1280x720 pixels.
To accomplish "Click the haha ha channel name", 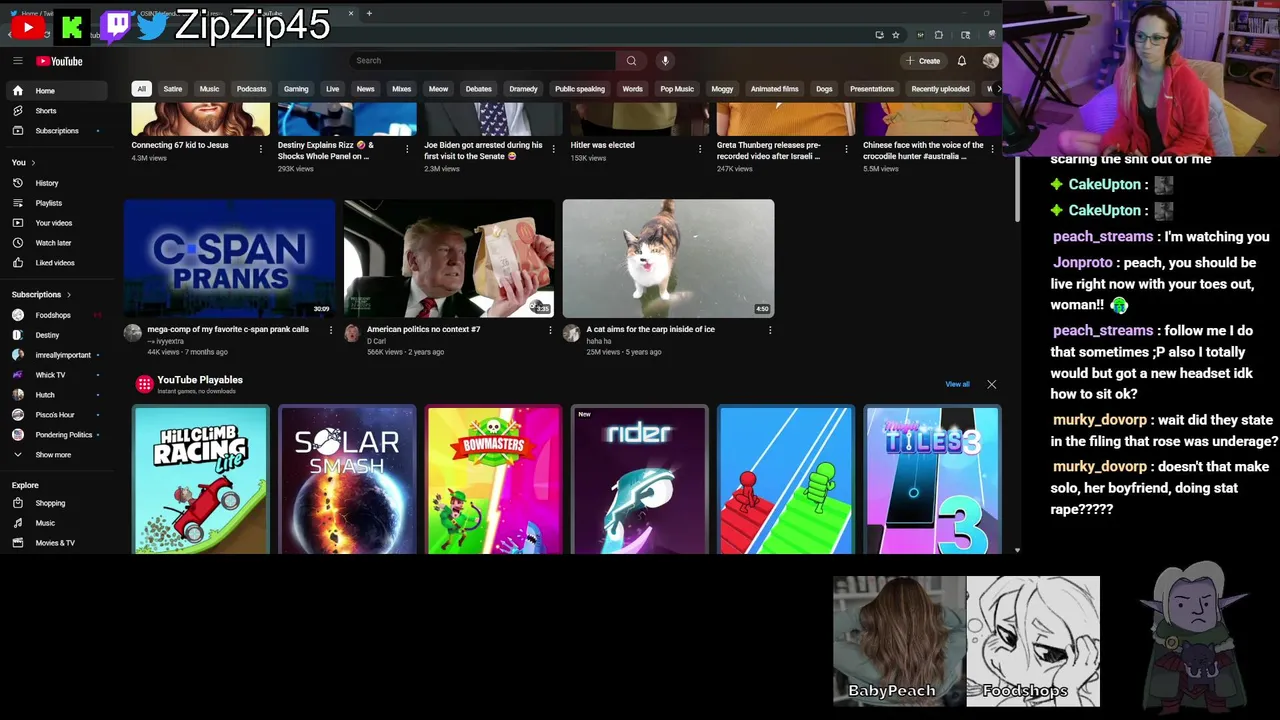I will click(x=598, y=341).
